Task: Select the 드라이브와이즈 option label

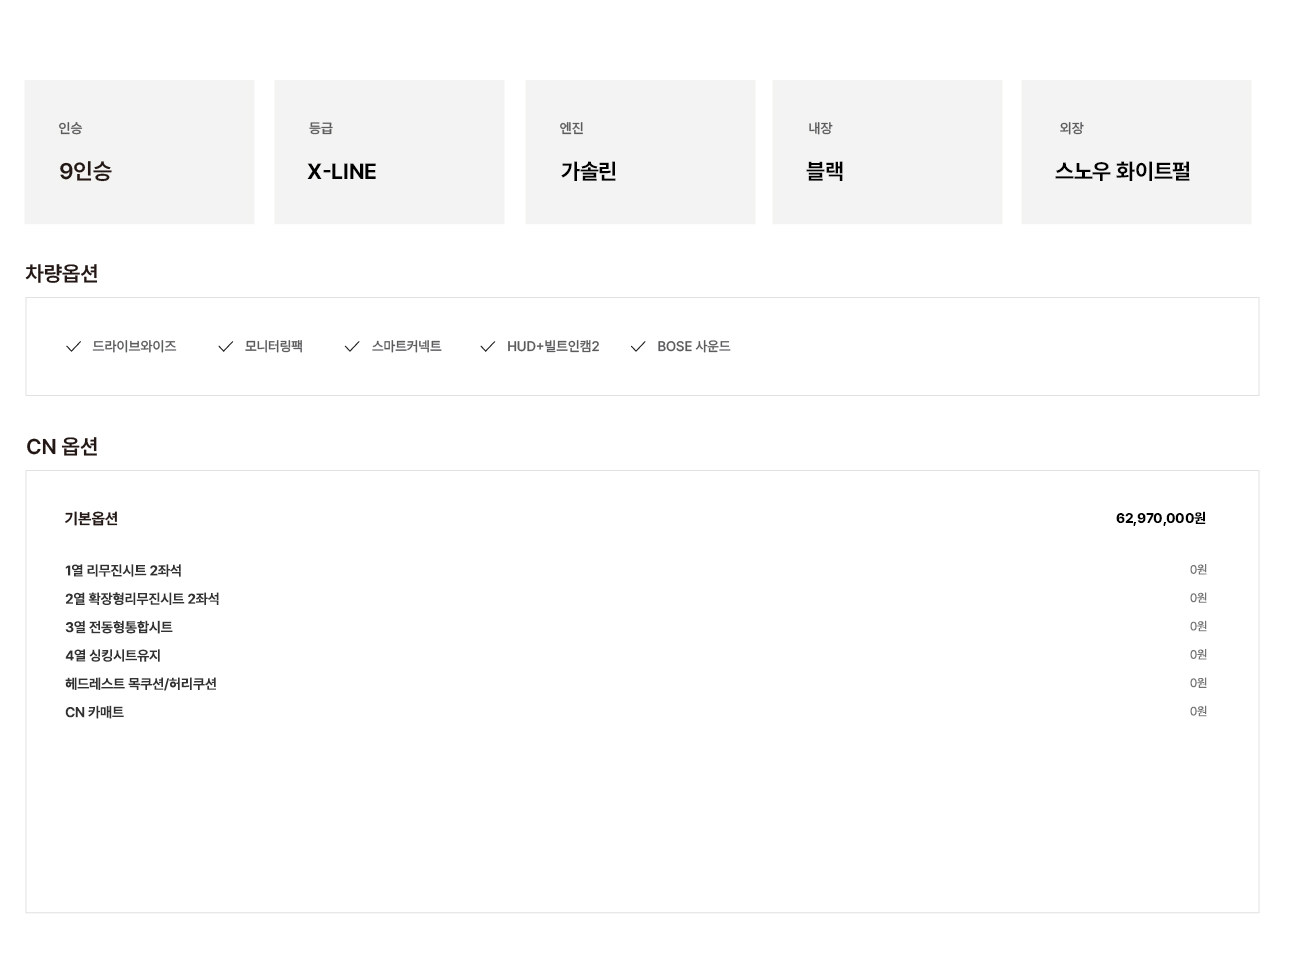Action: pyautogui.click(x=134, y=346)
